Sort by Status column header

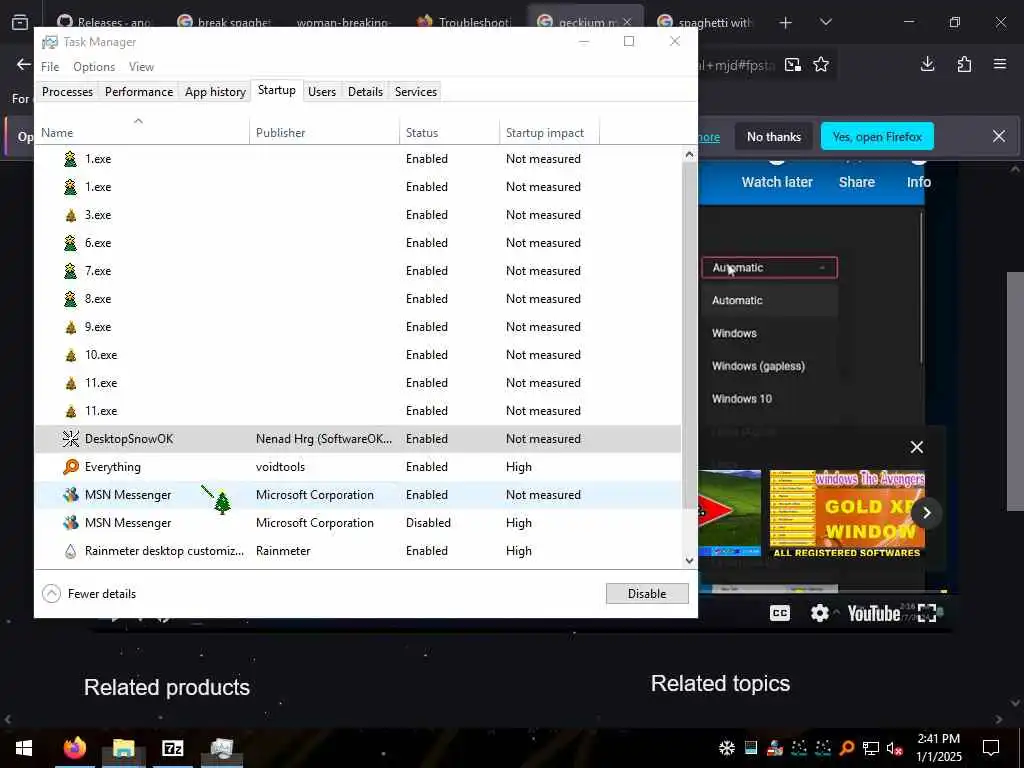[449, 133]
